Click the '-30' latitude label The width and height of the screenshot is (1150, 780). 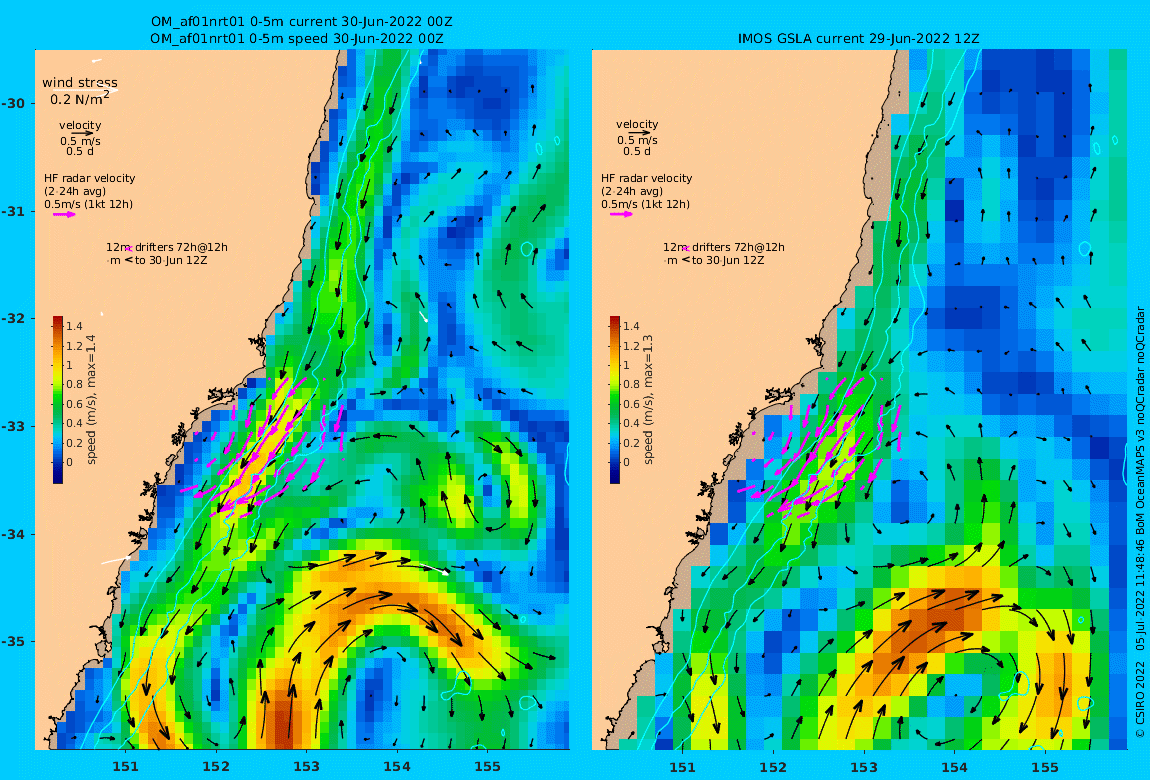click(x=13, y=103)
